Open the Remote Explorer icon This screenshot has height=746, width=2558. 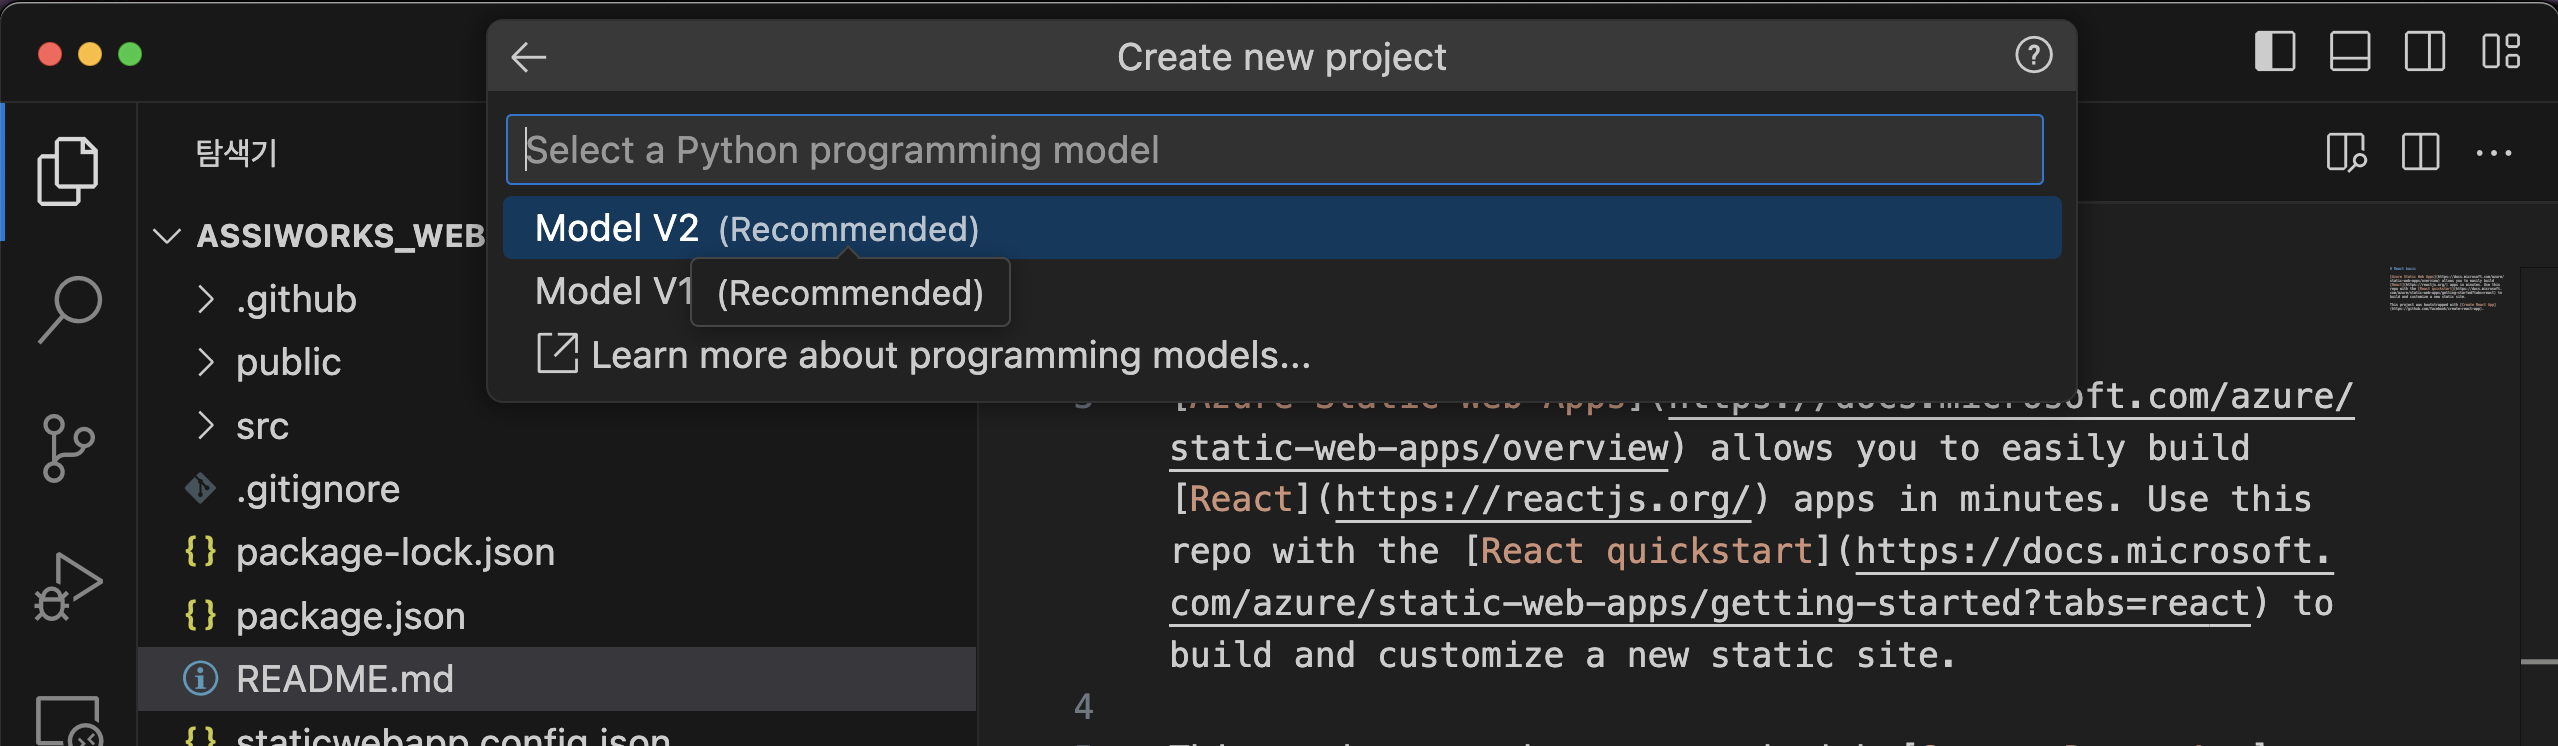click(67, 720)
